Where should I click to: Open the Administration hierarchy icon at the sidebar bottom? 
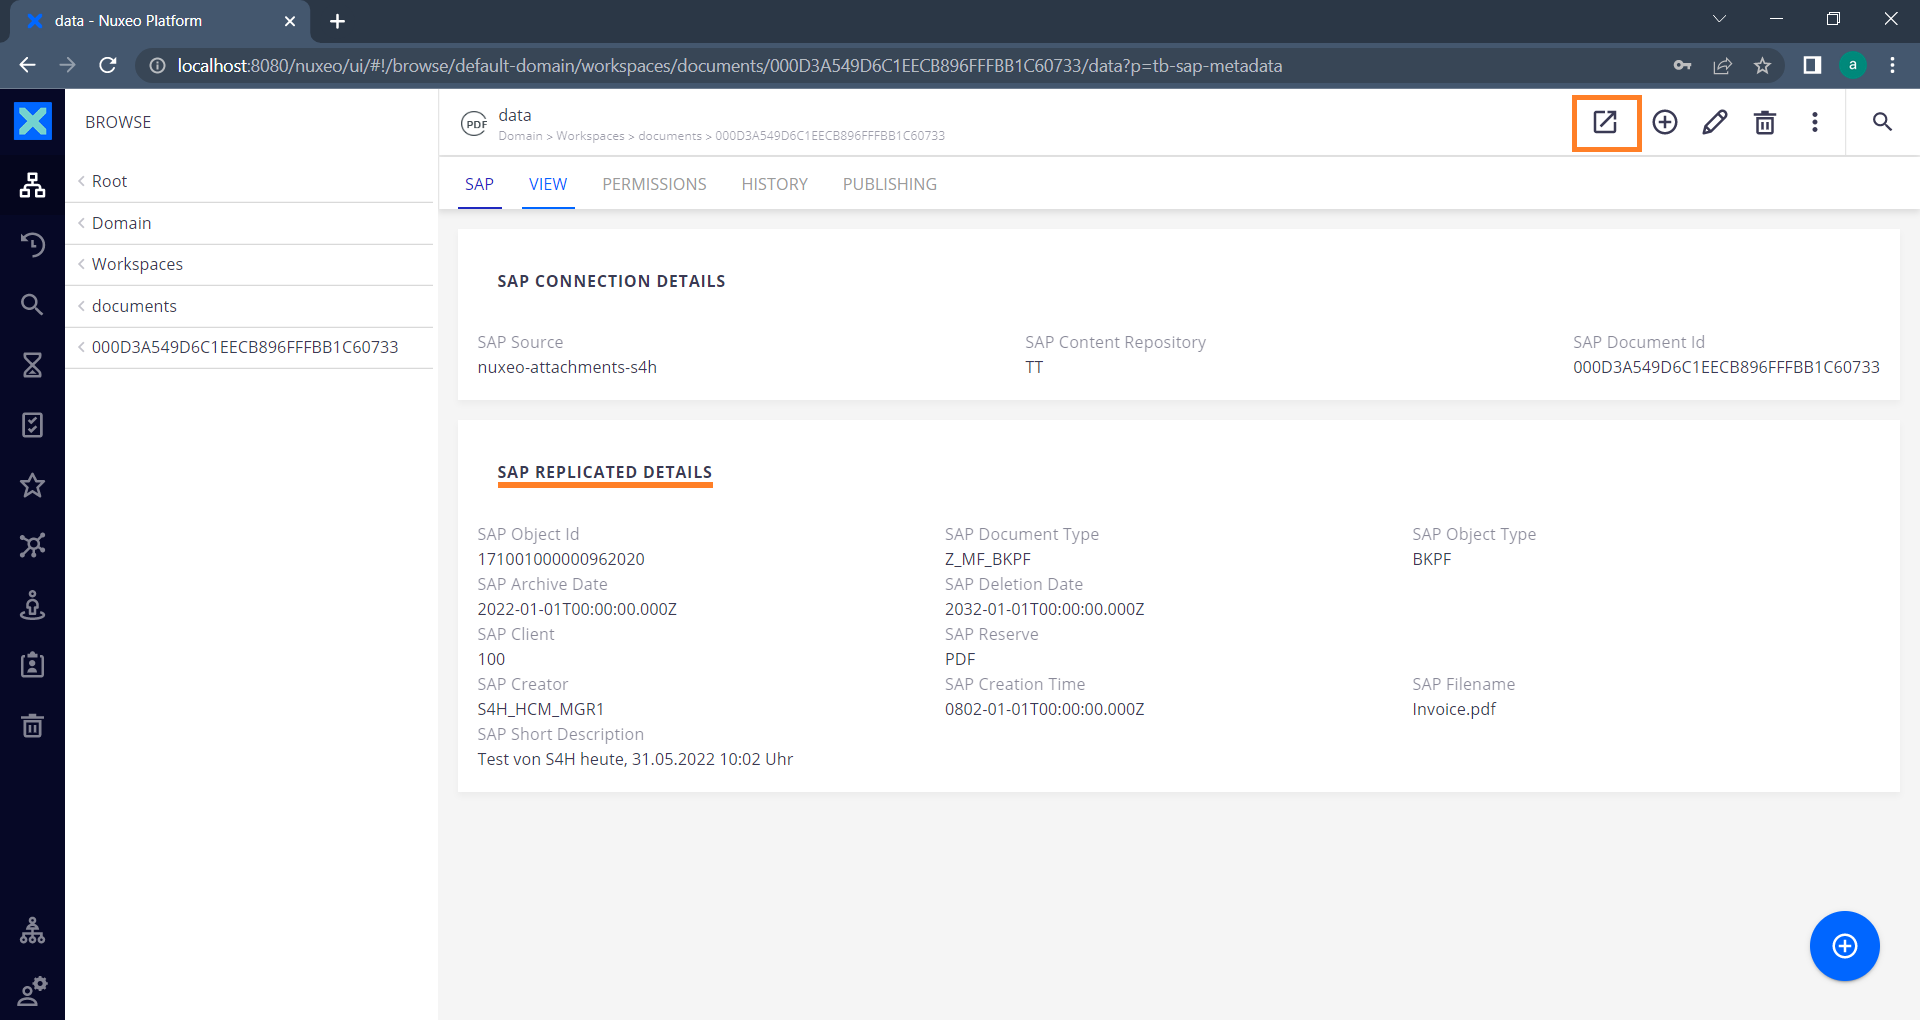tap(32, 931)
